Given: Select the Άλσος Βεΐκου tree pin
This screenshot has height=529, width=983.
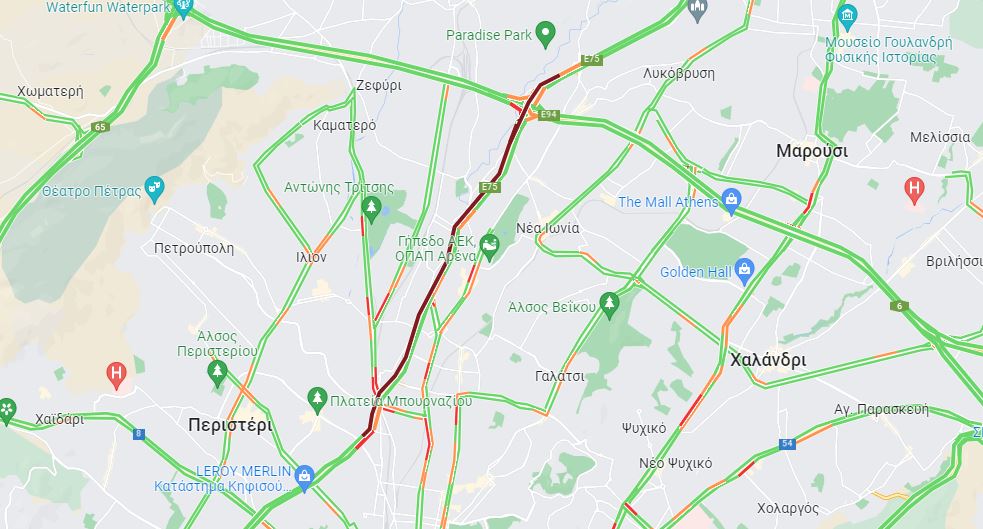Looking at the screenshot, I should 609,306.
